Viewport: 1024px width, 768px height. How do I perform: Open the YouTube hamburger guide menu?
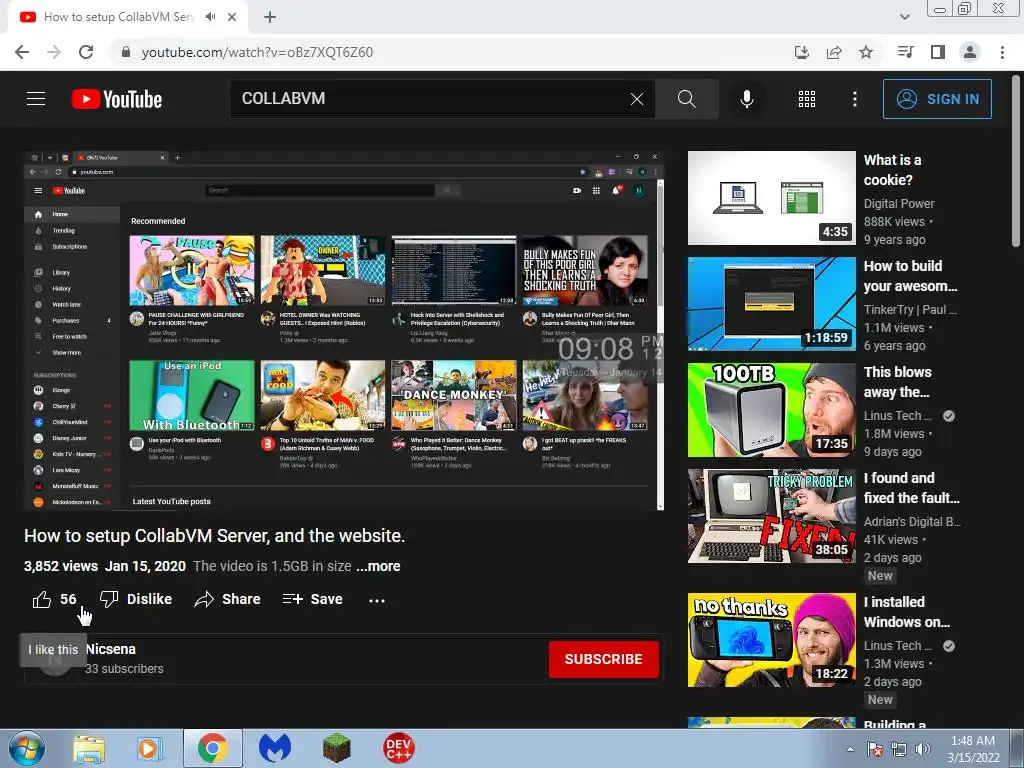click(36, 99)
